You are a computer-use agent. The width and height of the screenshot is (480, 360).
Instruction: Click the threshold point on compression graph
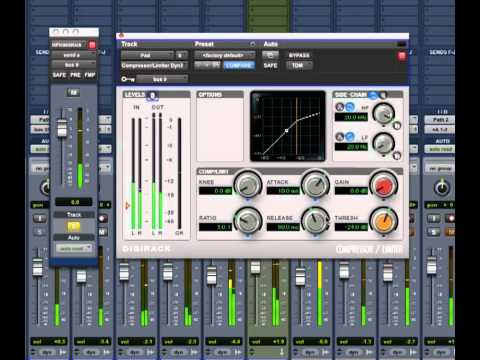(286, 131)
